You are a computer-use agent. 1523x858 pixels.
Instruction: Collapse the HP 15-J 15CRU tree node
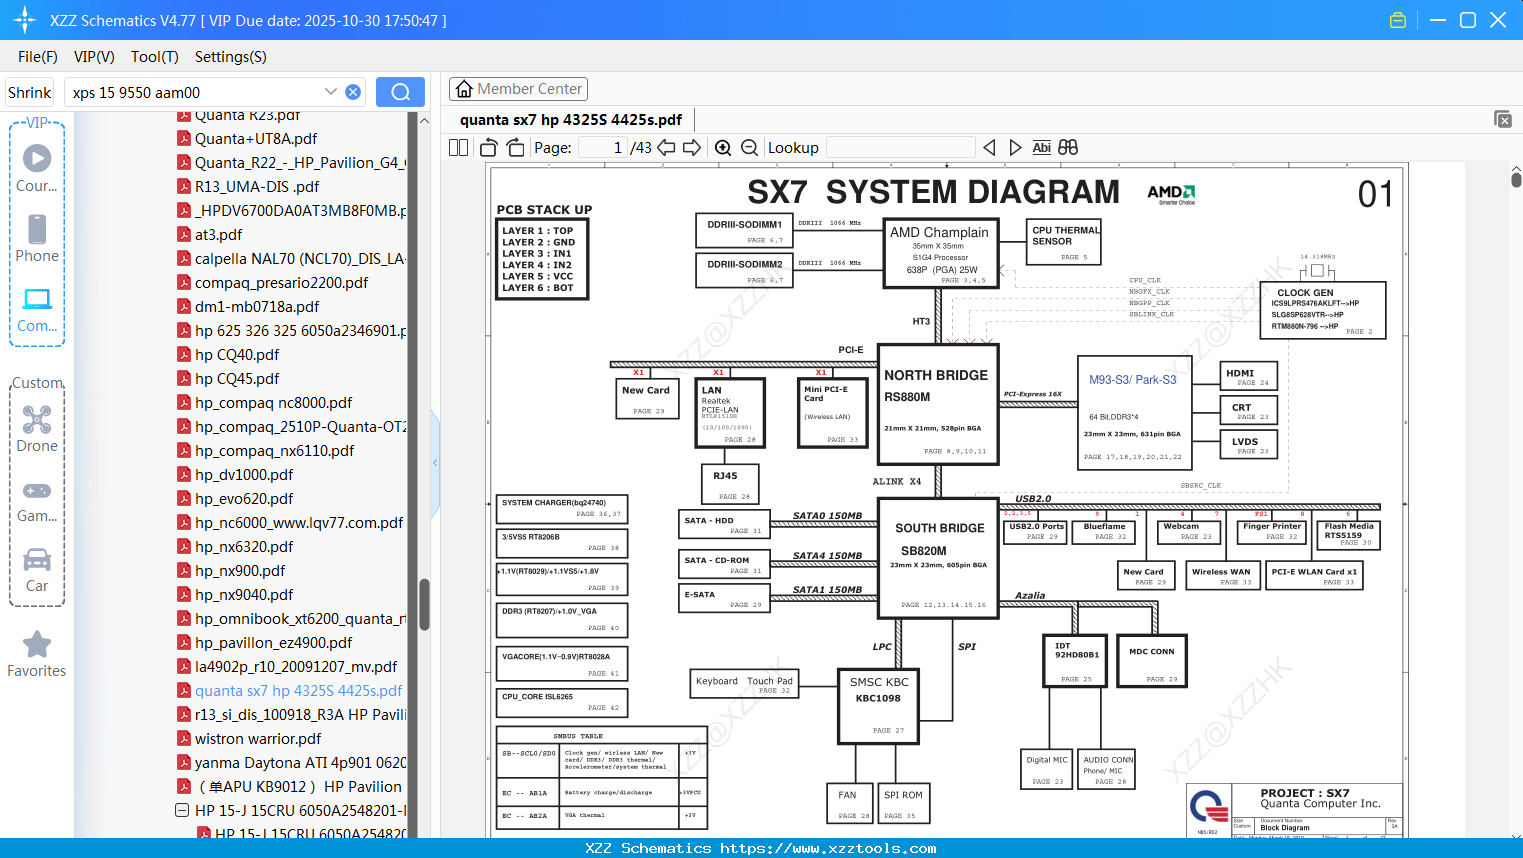[x=182, y=810]
